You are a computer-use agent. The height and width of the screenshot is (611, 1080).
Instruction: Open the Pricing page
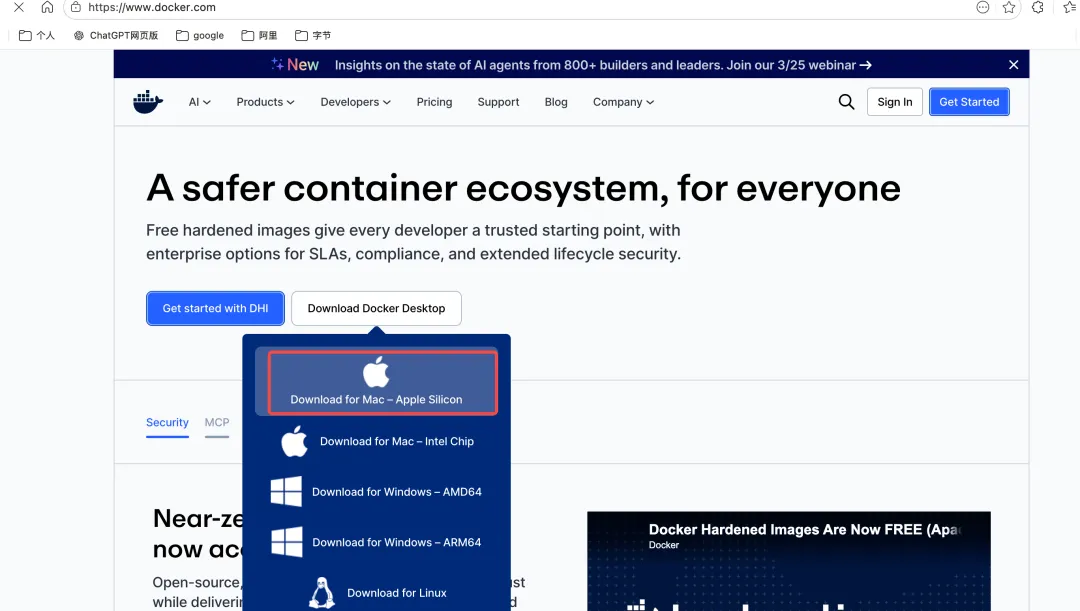click(x=435, y=102)
